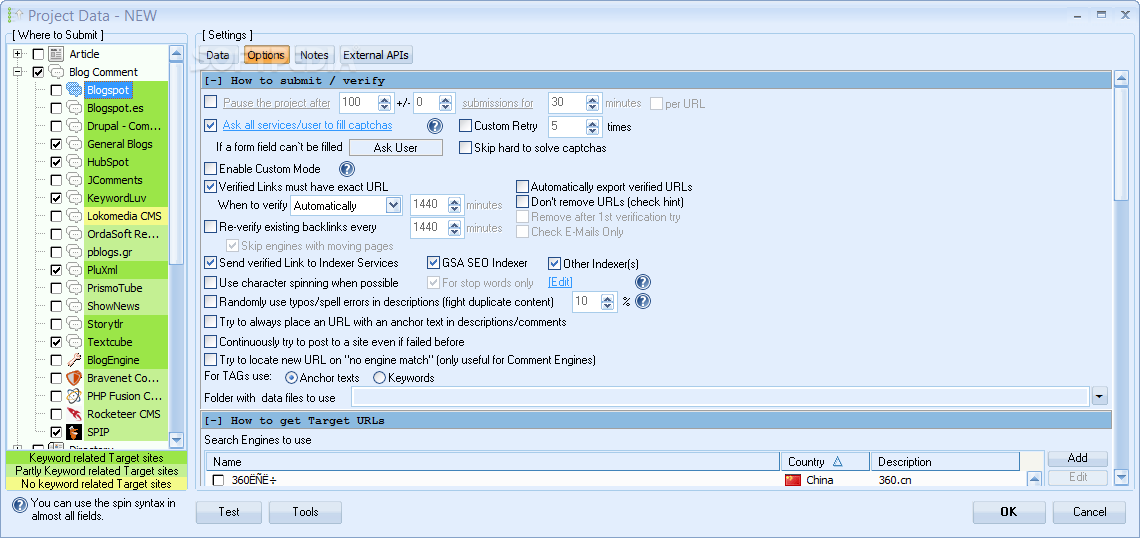The image size is (1140, 538).
Task: Expand the Article tree node
Action: click(18, 54)
